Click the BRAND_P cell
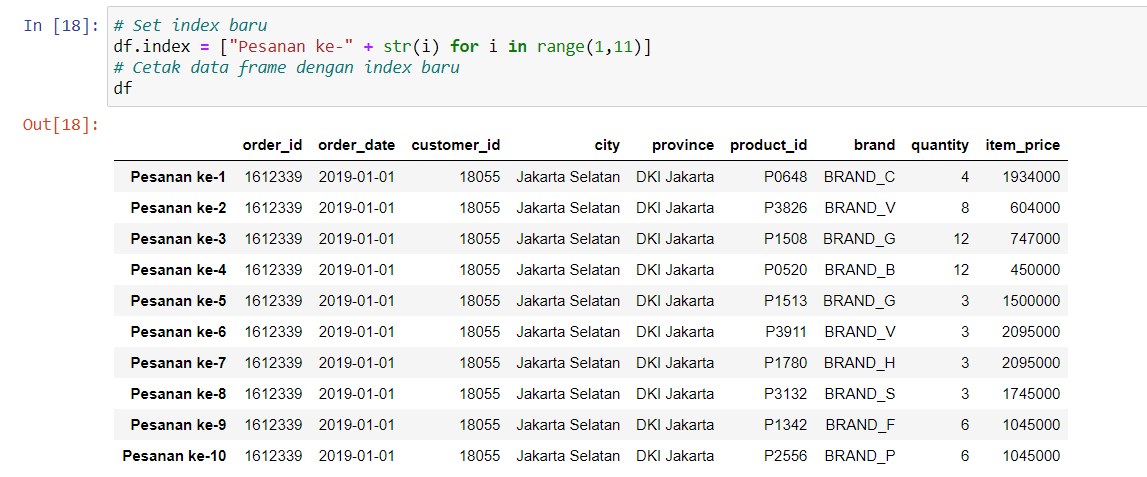 [860, 456]
